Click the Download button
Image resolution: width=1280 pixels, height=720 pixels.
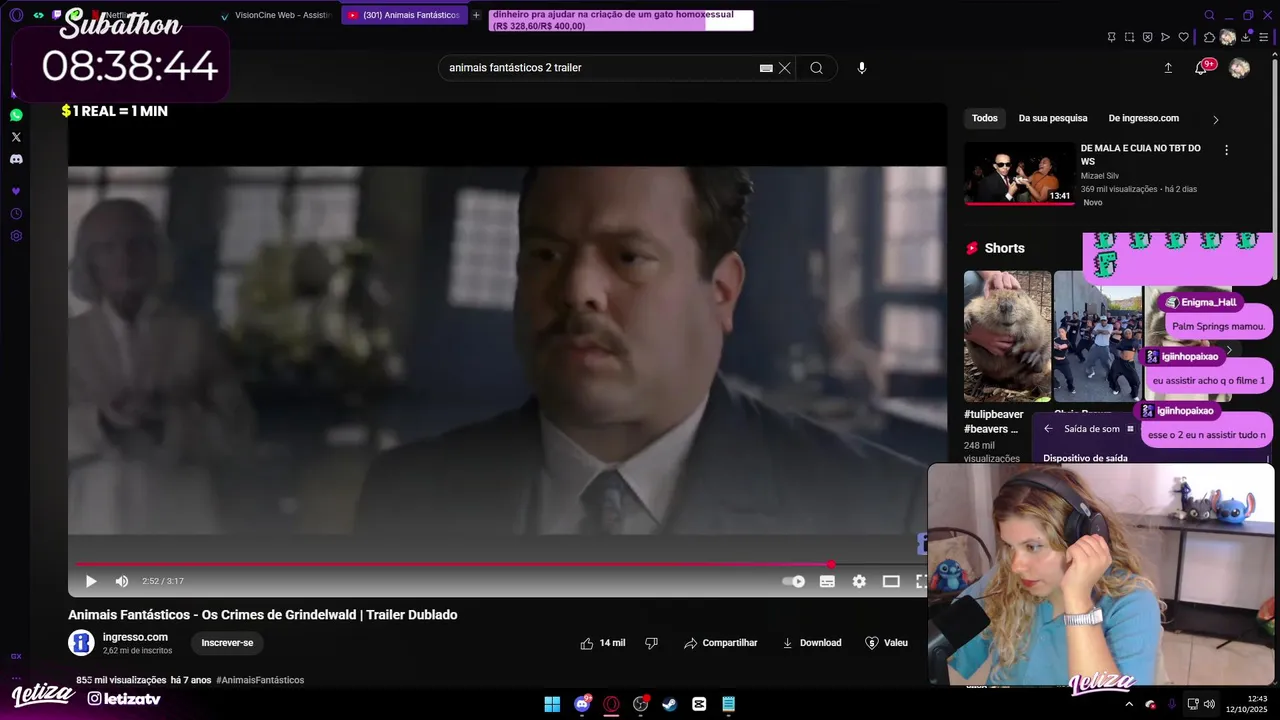(812, 643)
